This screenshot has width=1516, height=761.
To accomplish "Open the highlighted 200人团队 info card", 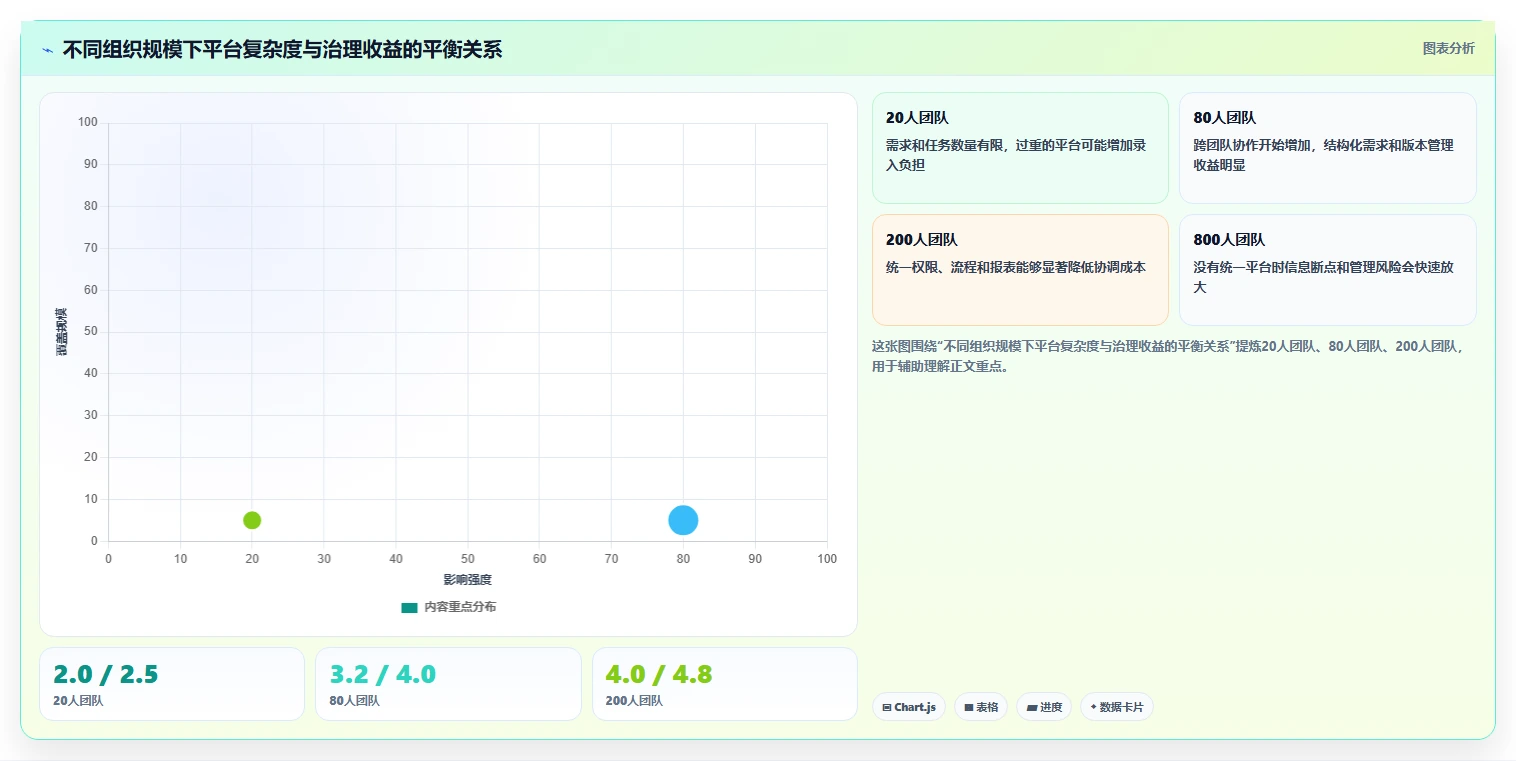I will tap(1020, 270).
